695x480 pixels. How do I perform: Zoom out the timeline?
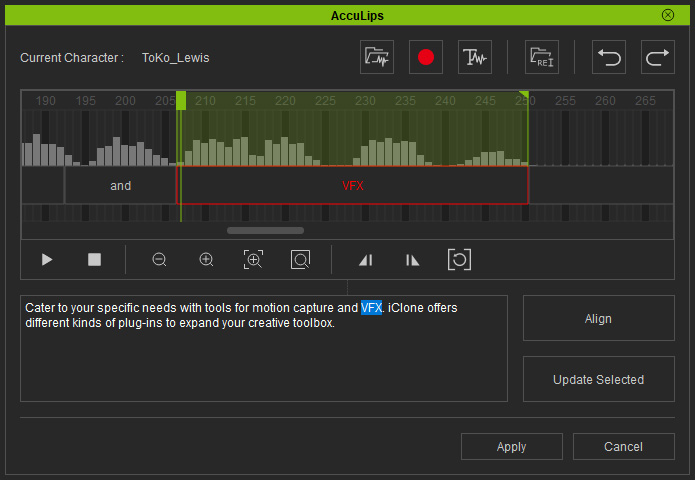[159, 260]
